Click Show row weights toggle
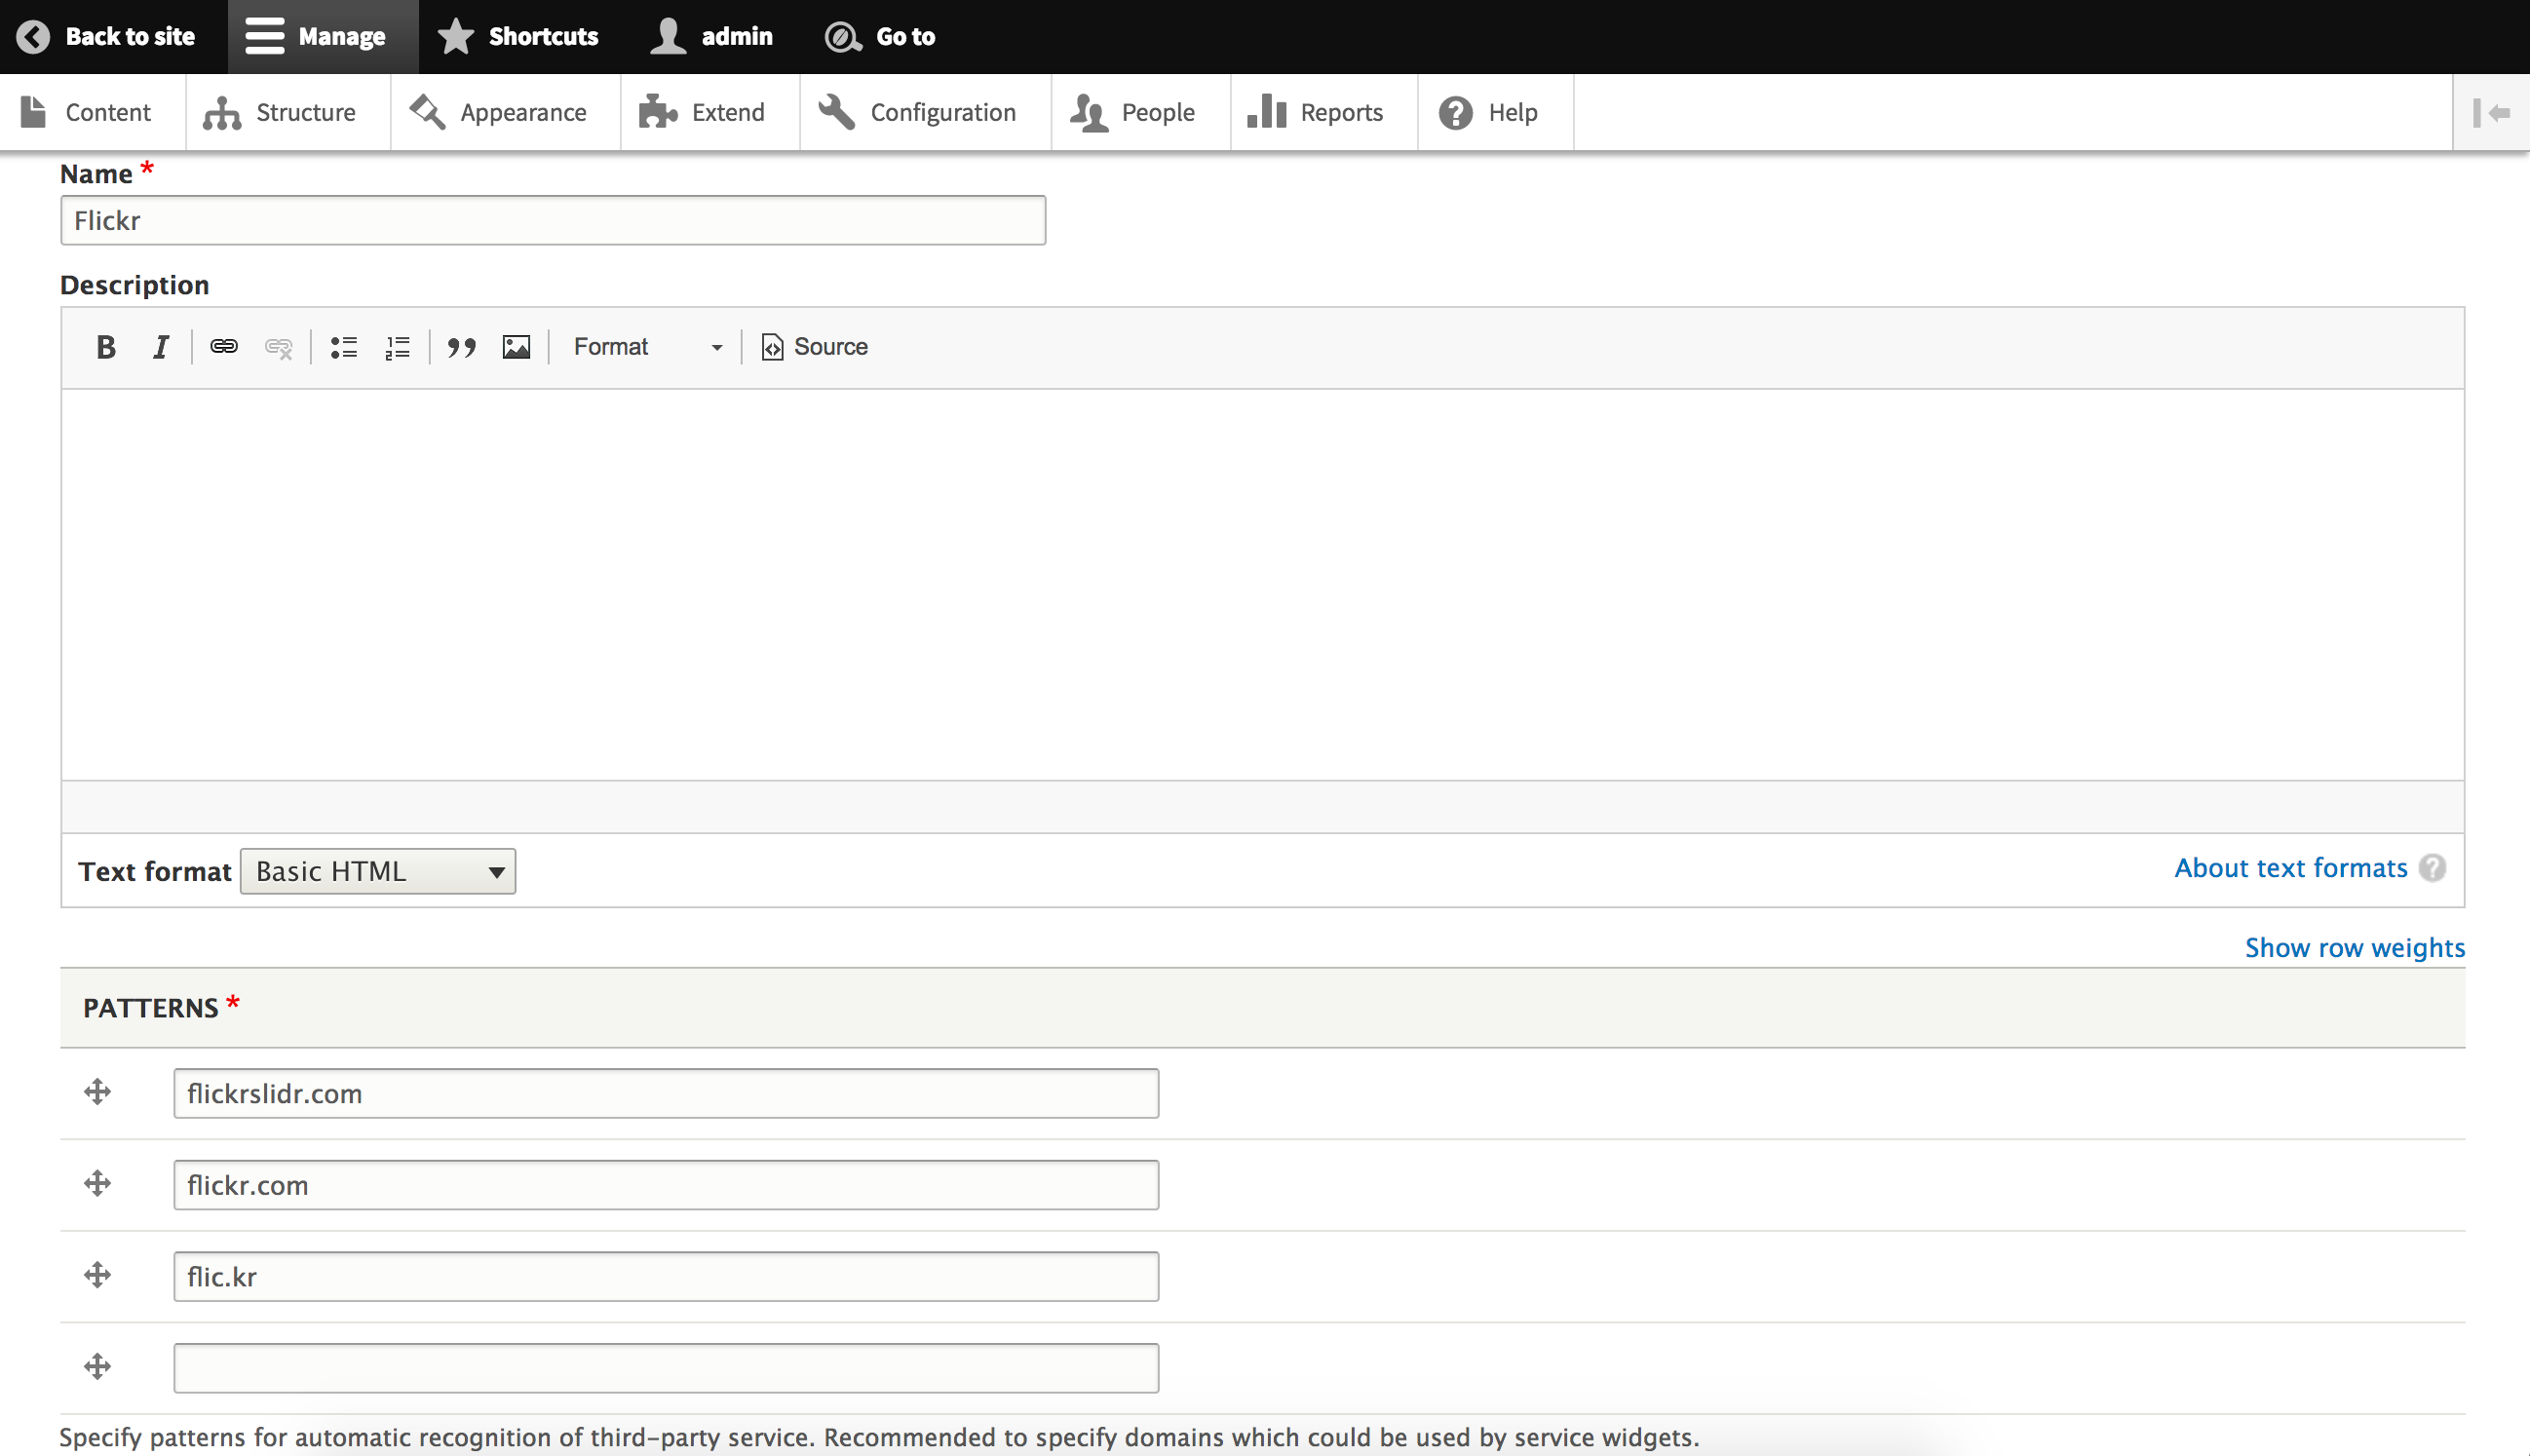Image resolution: width=2530 pixels, height=1456 pixels. (2355, 948)
